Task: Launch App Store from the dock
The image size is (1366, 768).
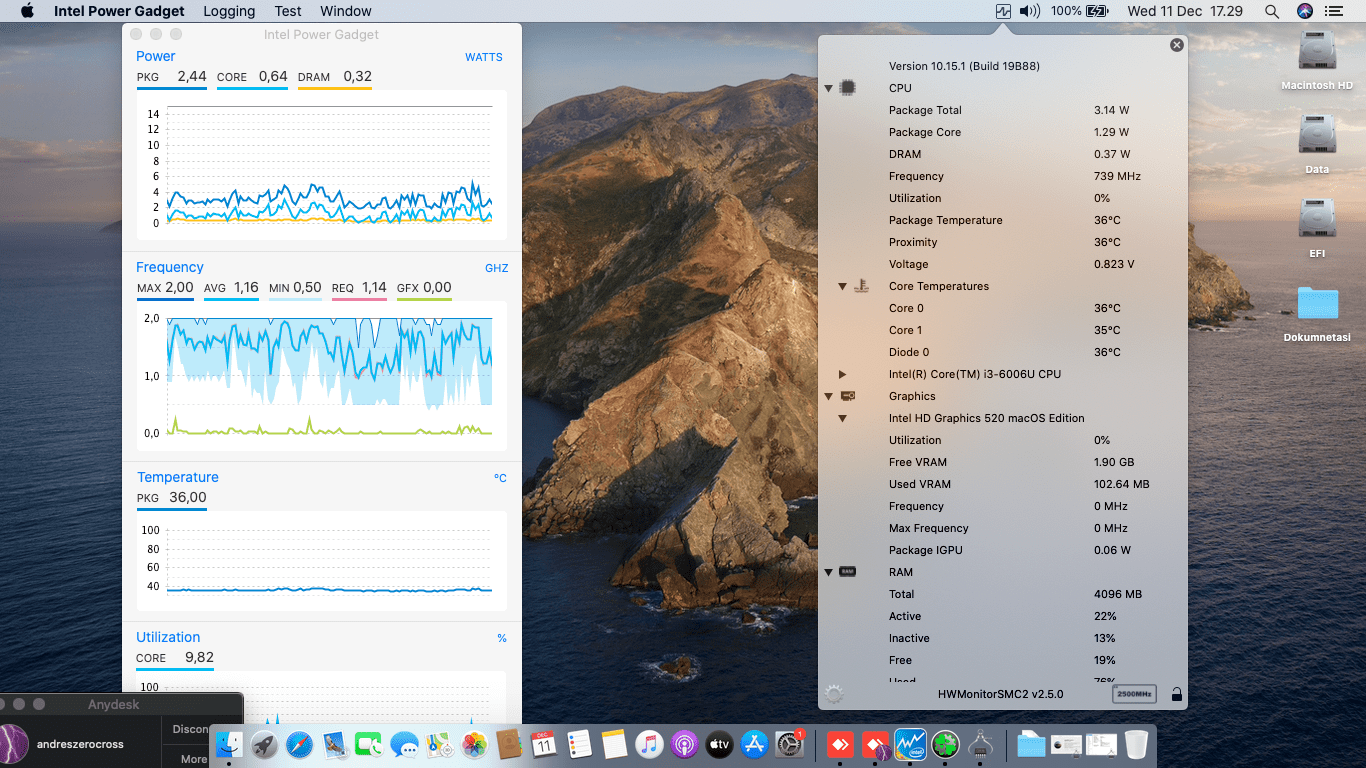Action: pyautogui.click(x=755, y=744)
